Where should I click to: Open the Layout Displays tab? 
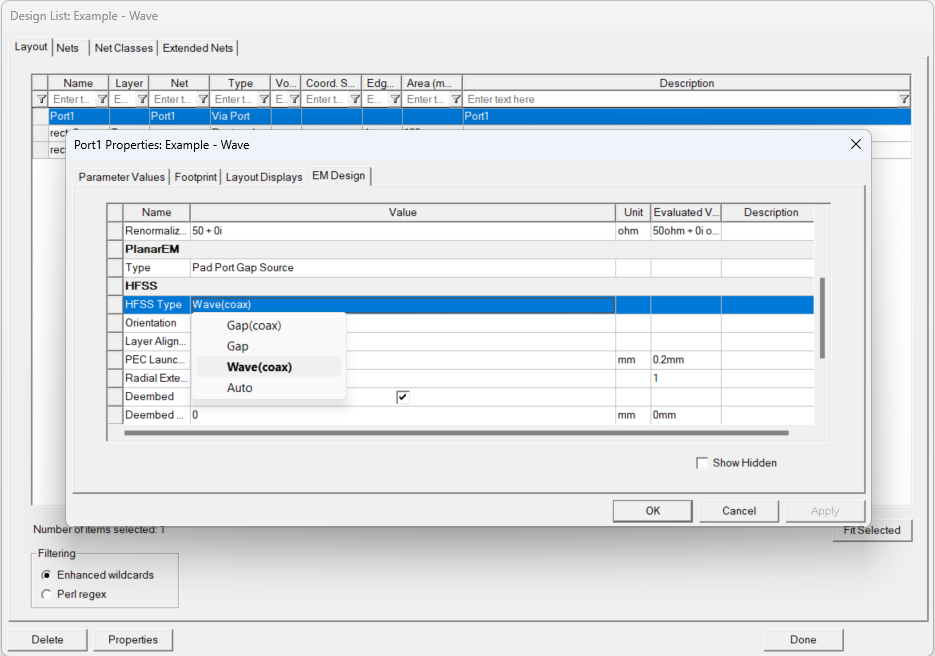point(264,177)
